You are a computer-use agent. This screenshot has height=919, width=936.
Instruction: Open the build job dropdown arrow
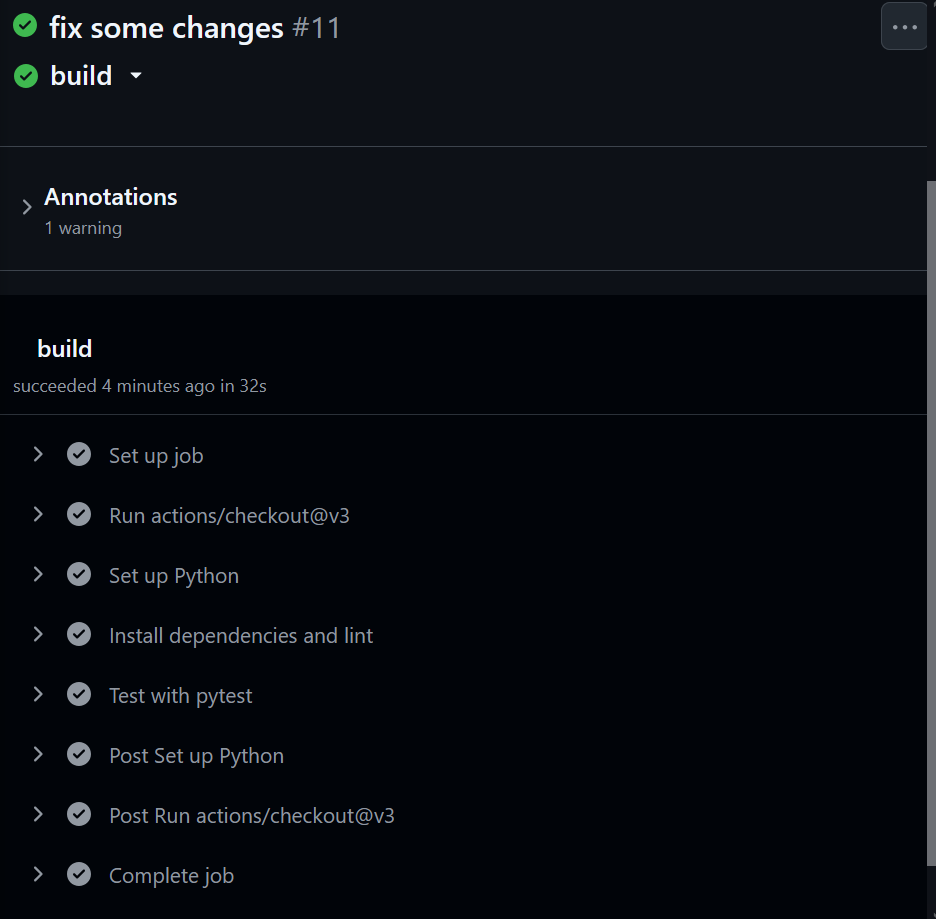coord(135,76)
